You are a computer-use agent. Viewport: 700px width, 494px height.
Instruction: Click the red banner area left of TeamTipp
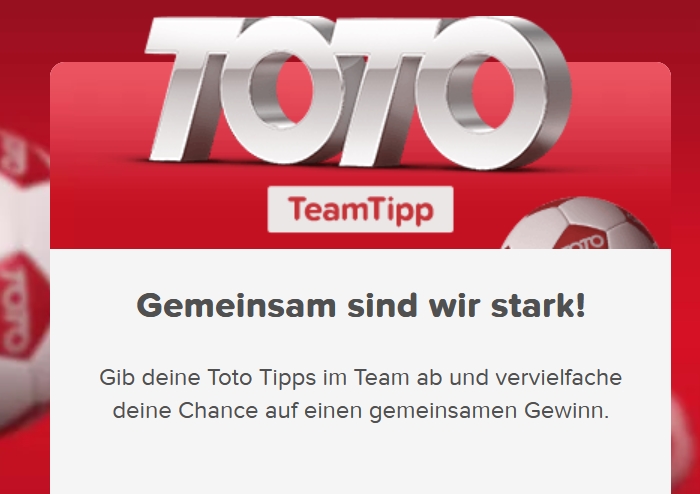pos(158,208)
